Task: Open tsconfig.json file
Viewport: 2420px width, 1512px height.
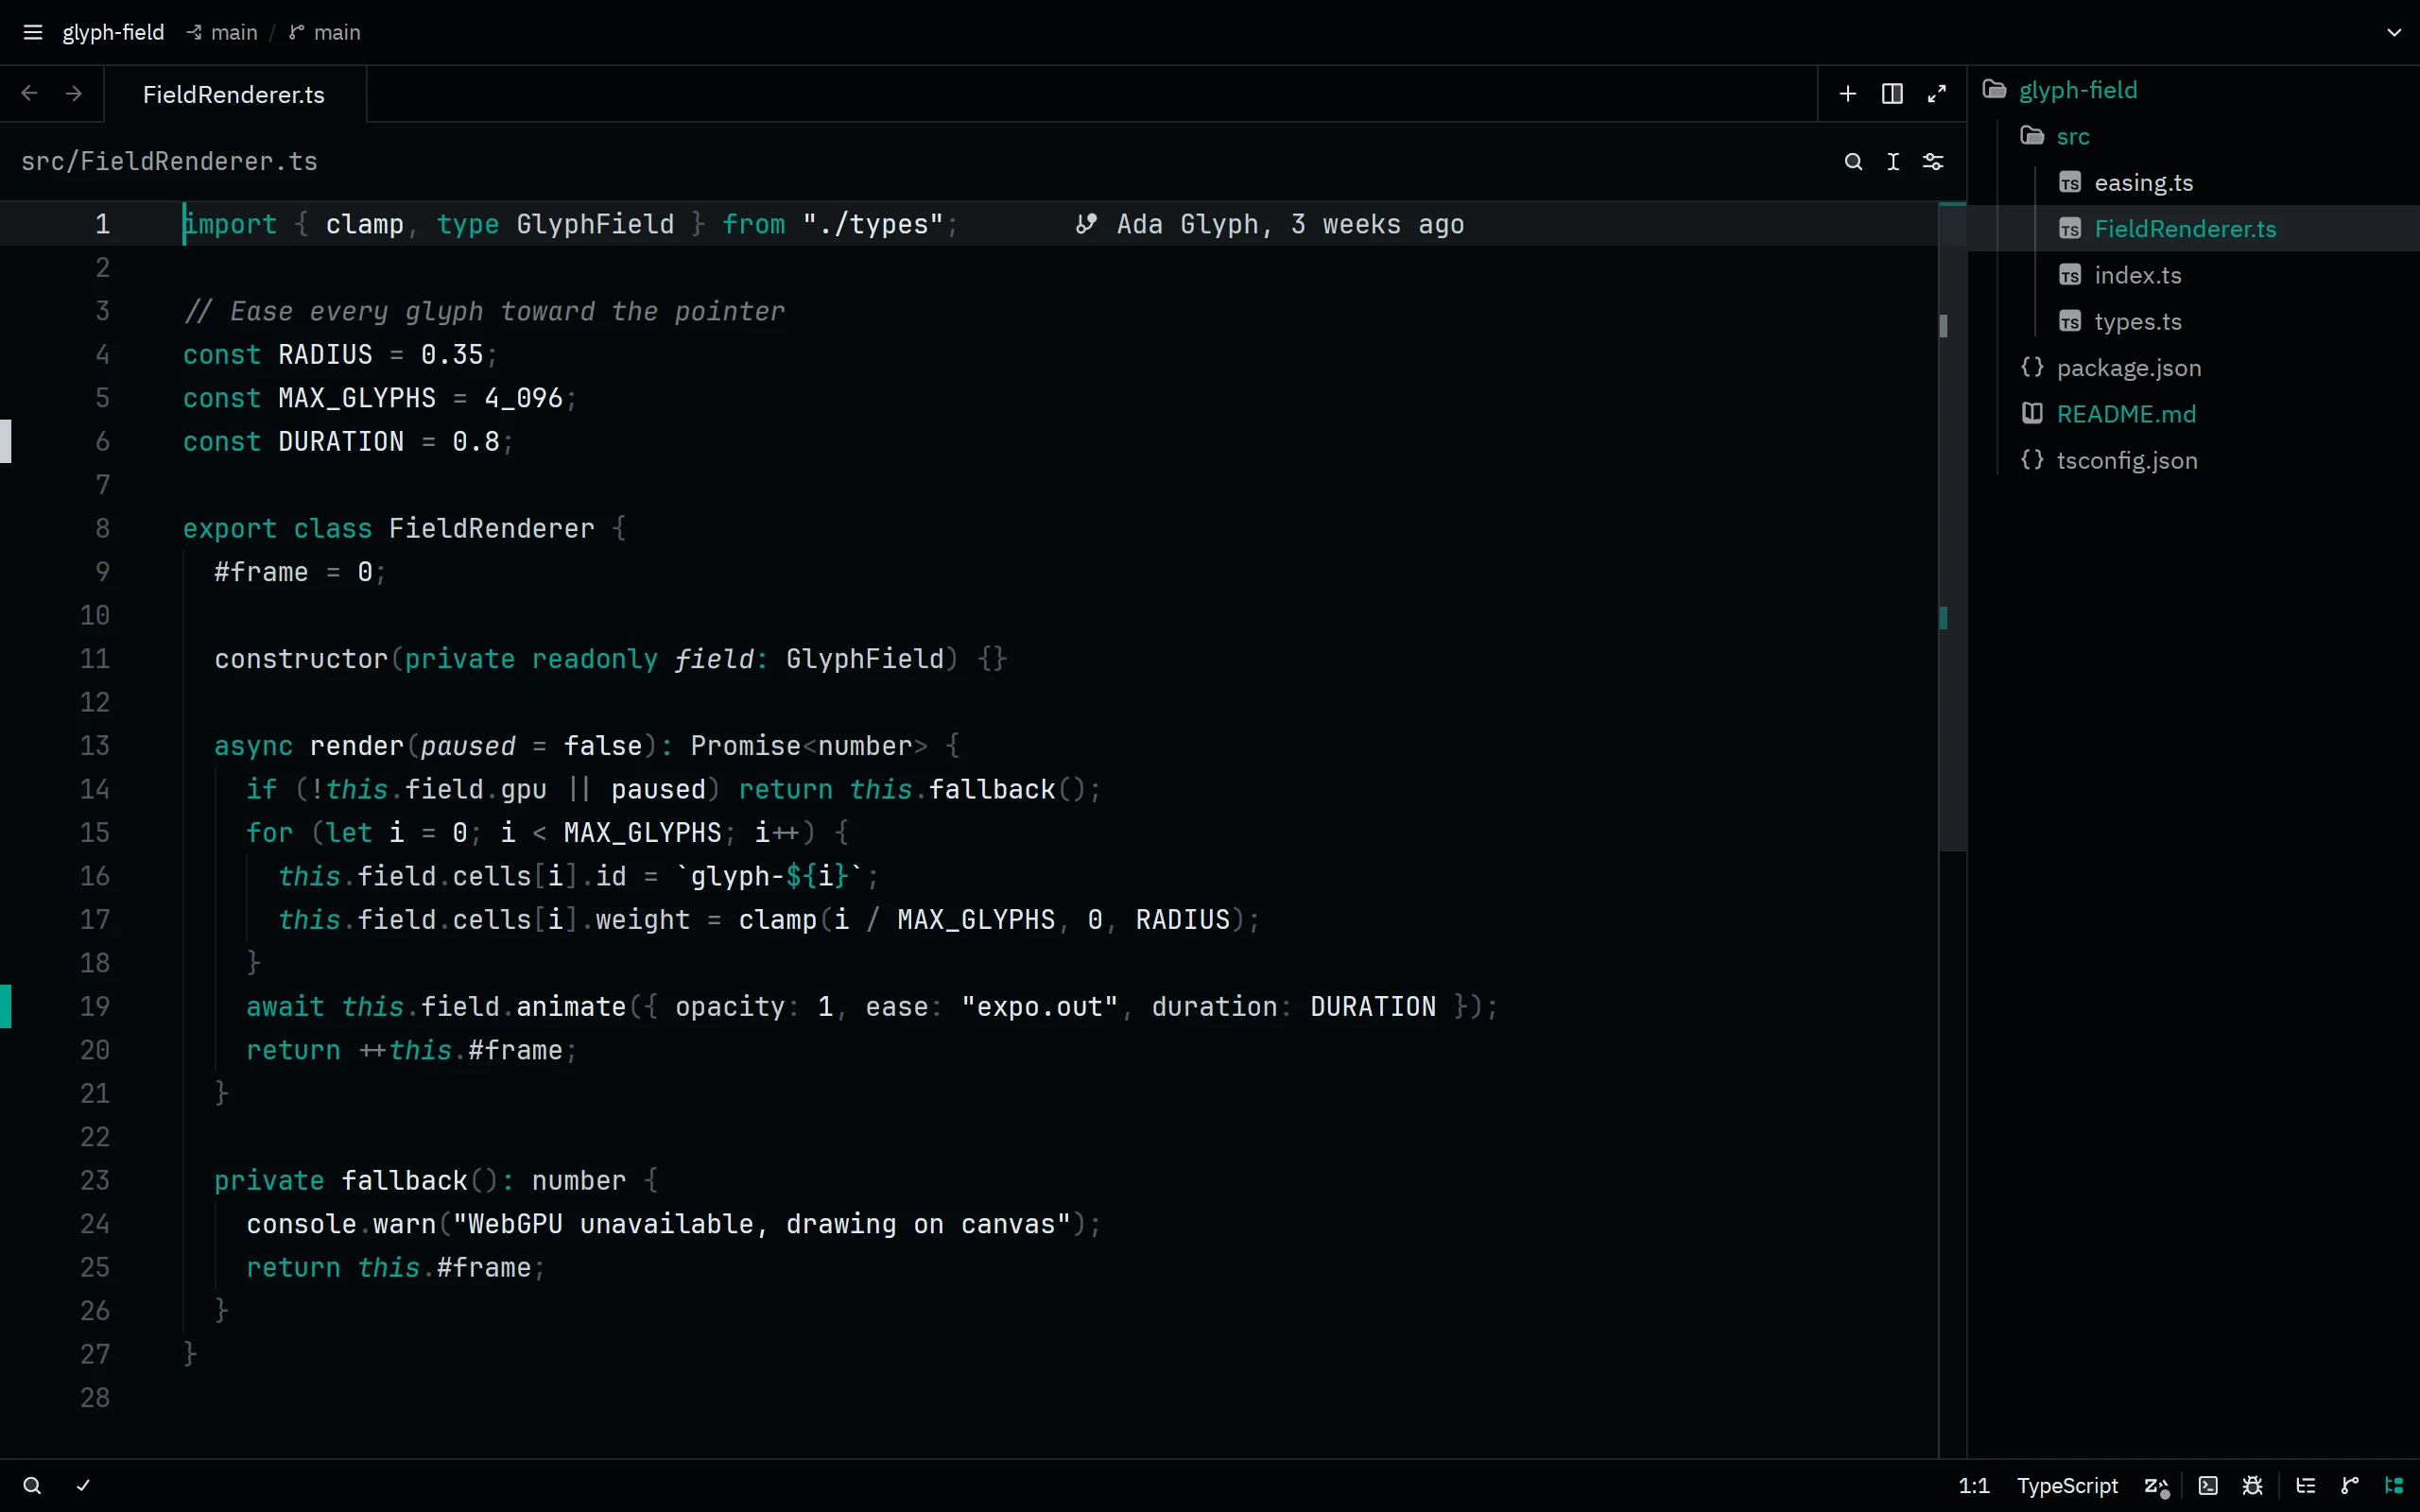Action: pyautogui.click(x=2193, y=460)
